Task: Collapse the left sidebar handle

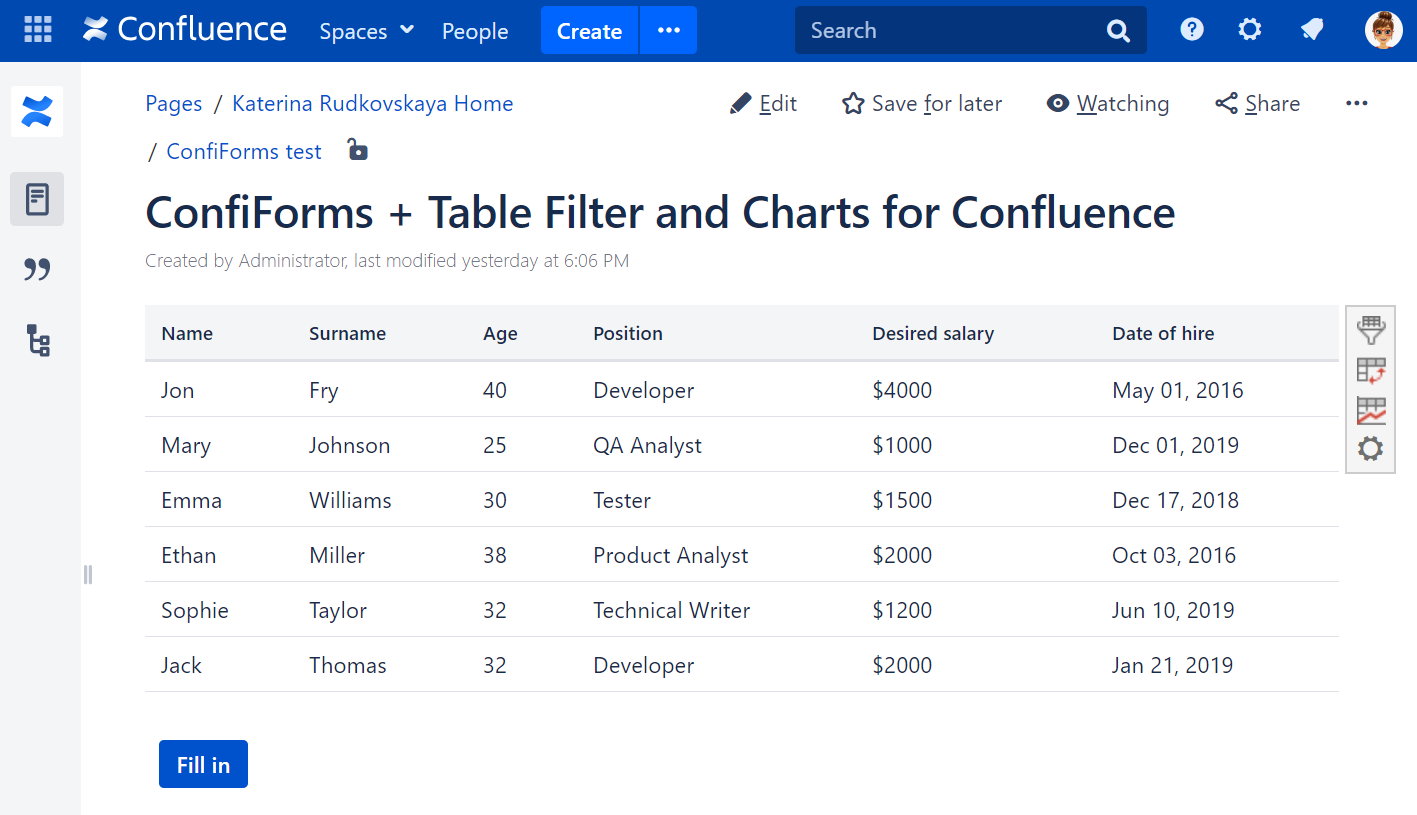Action: click(x=87, y=574)
